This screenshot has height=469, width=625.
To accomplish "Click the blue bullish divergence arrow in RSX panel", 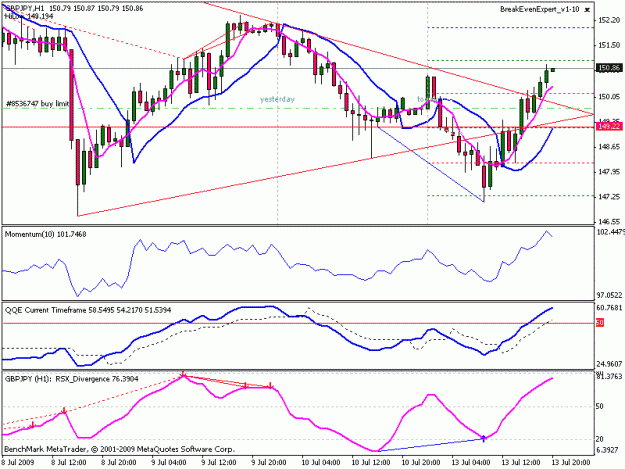I will point(484,439).
